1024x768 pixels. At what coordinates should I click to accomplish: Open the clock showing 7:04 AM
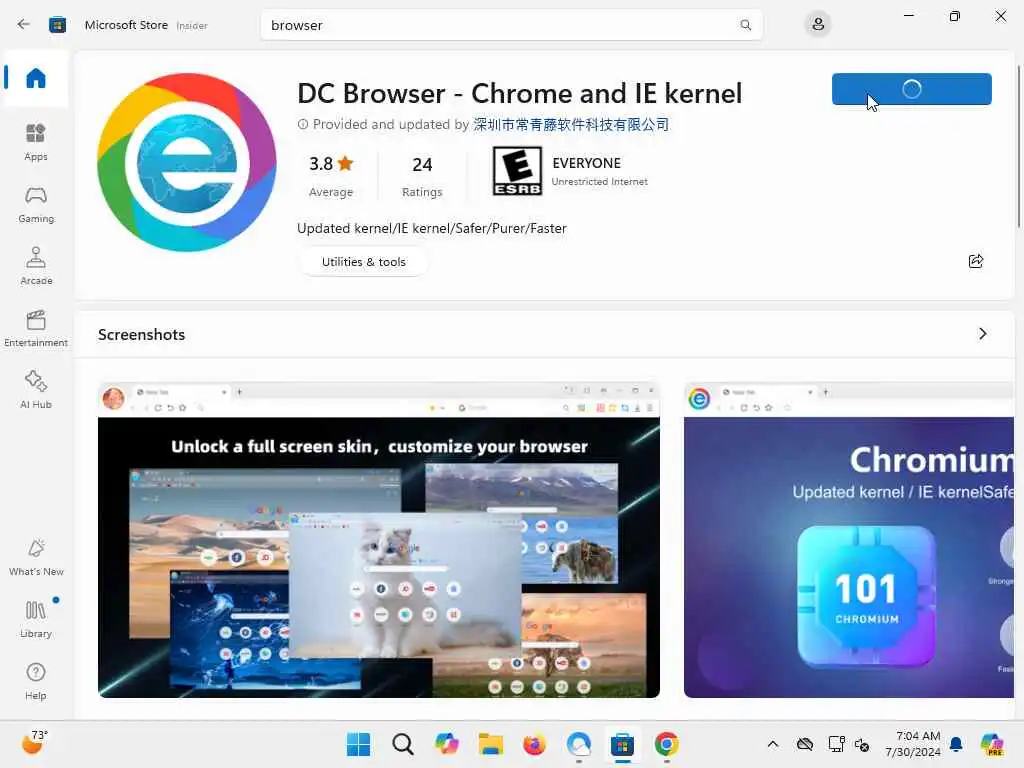tap(913, 744)
